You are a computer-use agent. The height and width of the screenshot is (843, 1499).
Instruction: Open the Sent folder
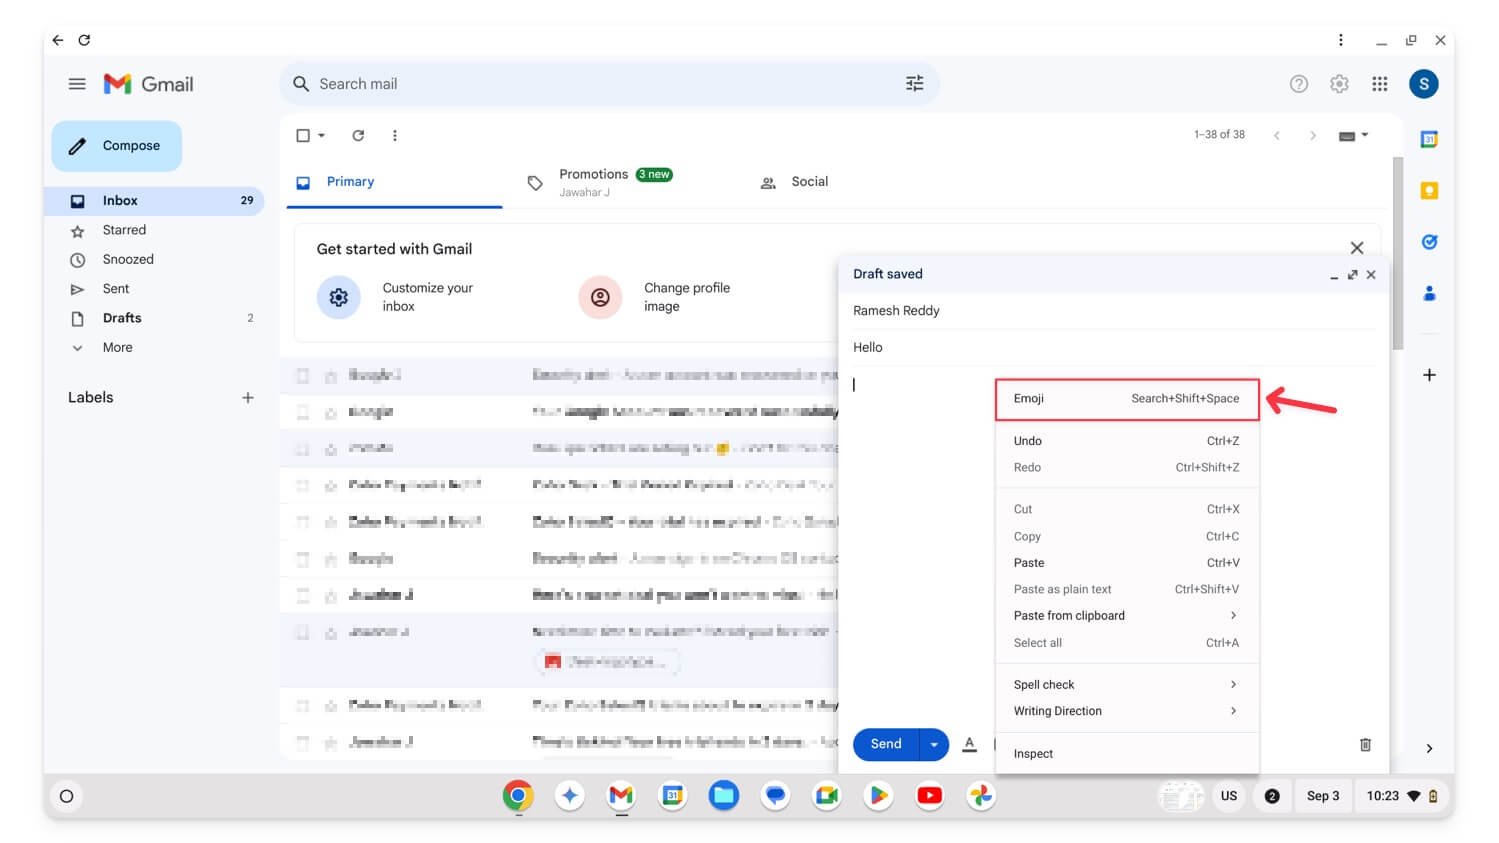pyautogui.click(x=116, y=289)
